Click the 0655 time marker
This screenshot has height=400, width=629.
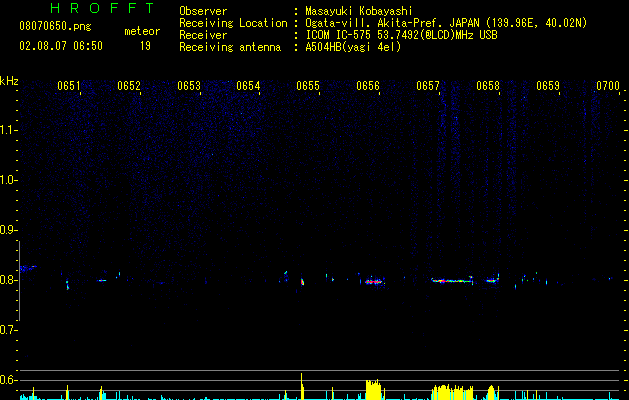(308, 86)
